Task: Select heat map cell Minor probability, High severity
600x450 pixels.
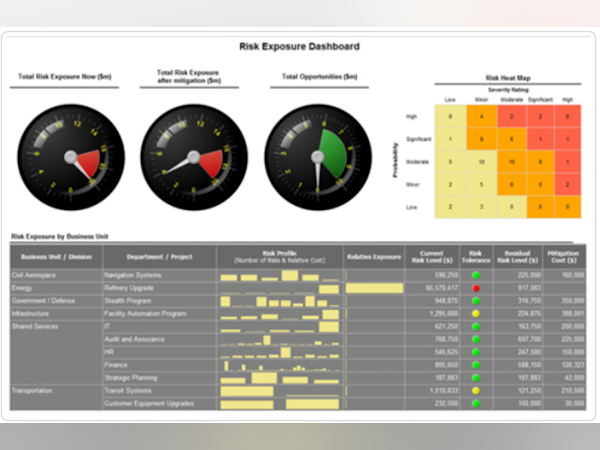Action: 568,184
